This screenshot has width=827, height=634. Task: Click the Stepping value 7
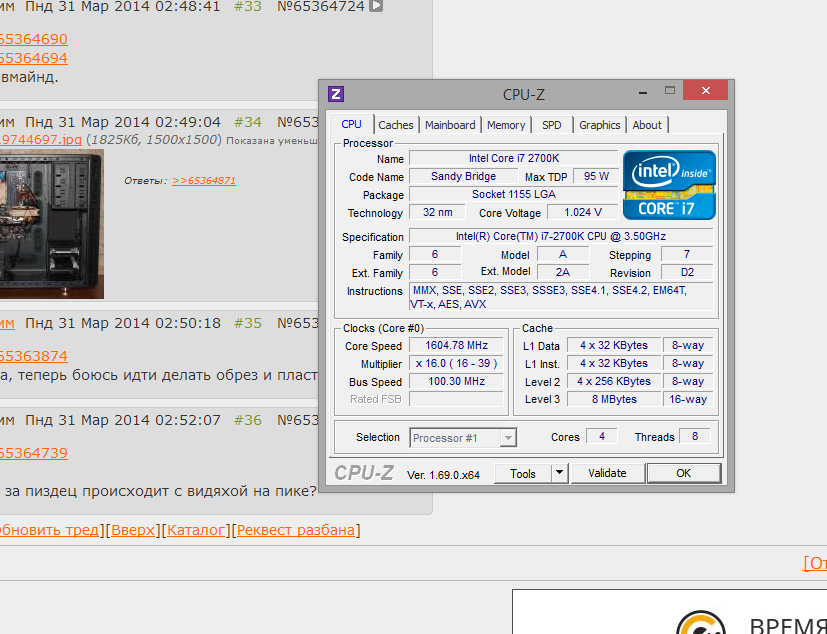pyautogui.click(x=687, y=254)
